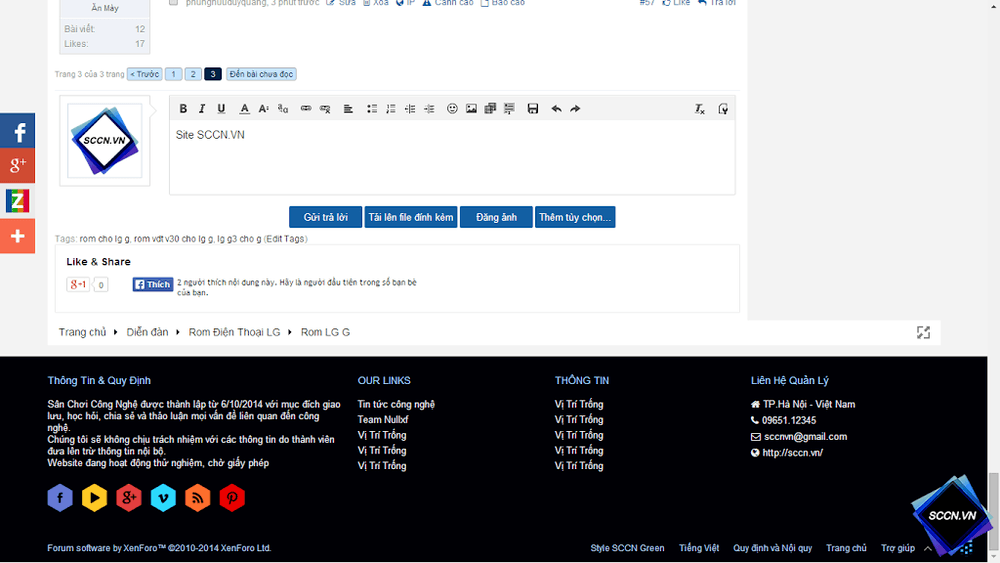Click the Google +1 button
This screenshot has height=563, width=1000.
[x=78, y=284]
